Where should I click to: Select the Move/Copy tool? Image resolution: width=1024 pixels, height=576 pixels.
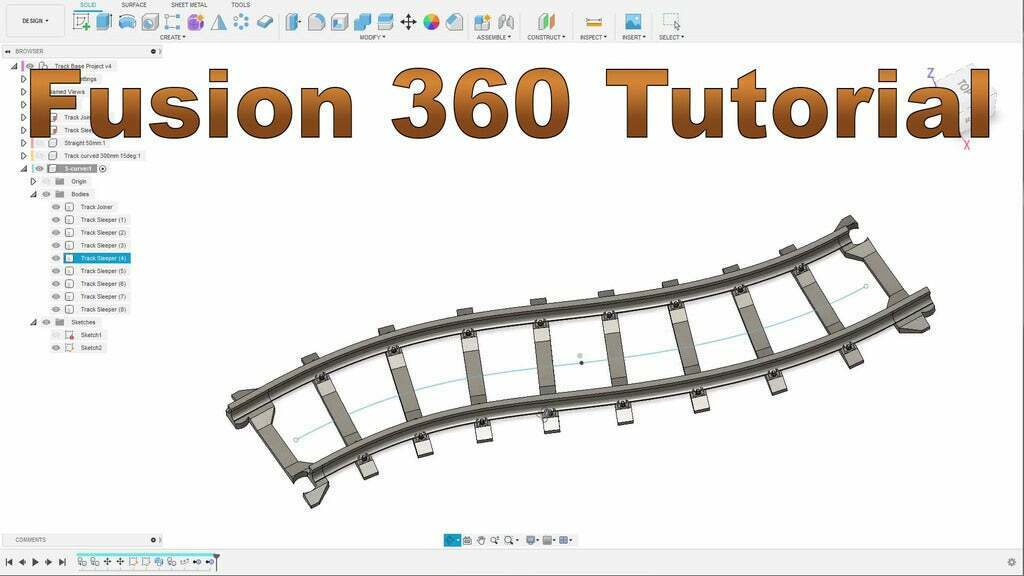[408, 22]
